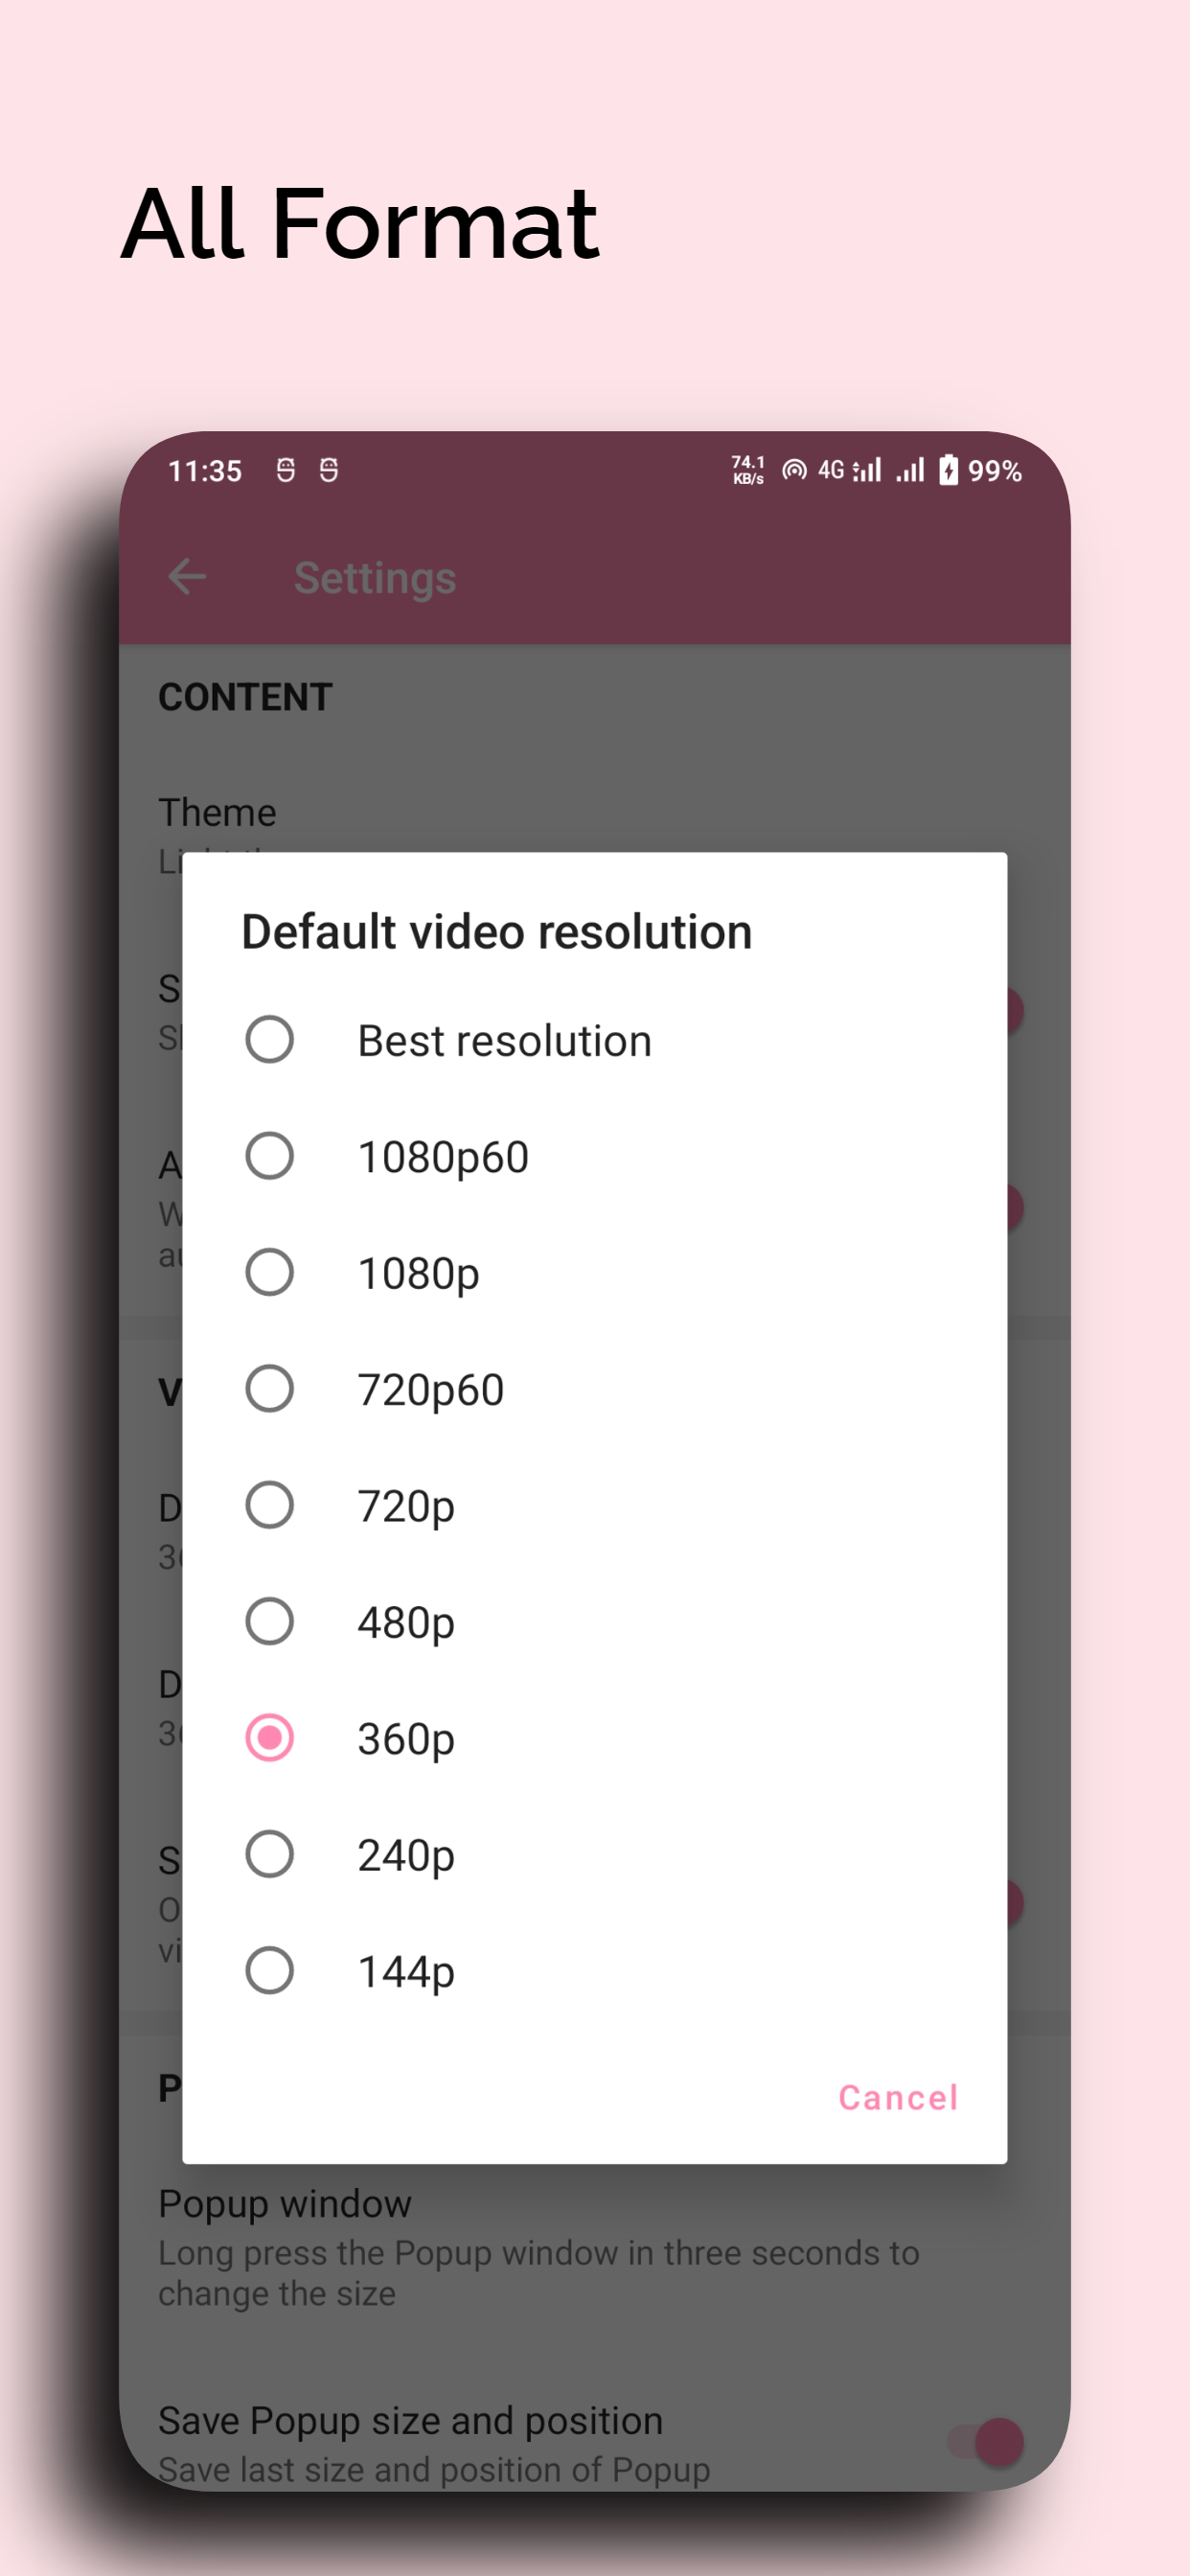
Task: Tap the back arrow in Settings header
Action: coord(187,577)
